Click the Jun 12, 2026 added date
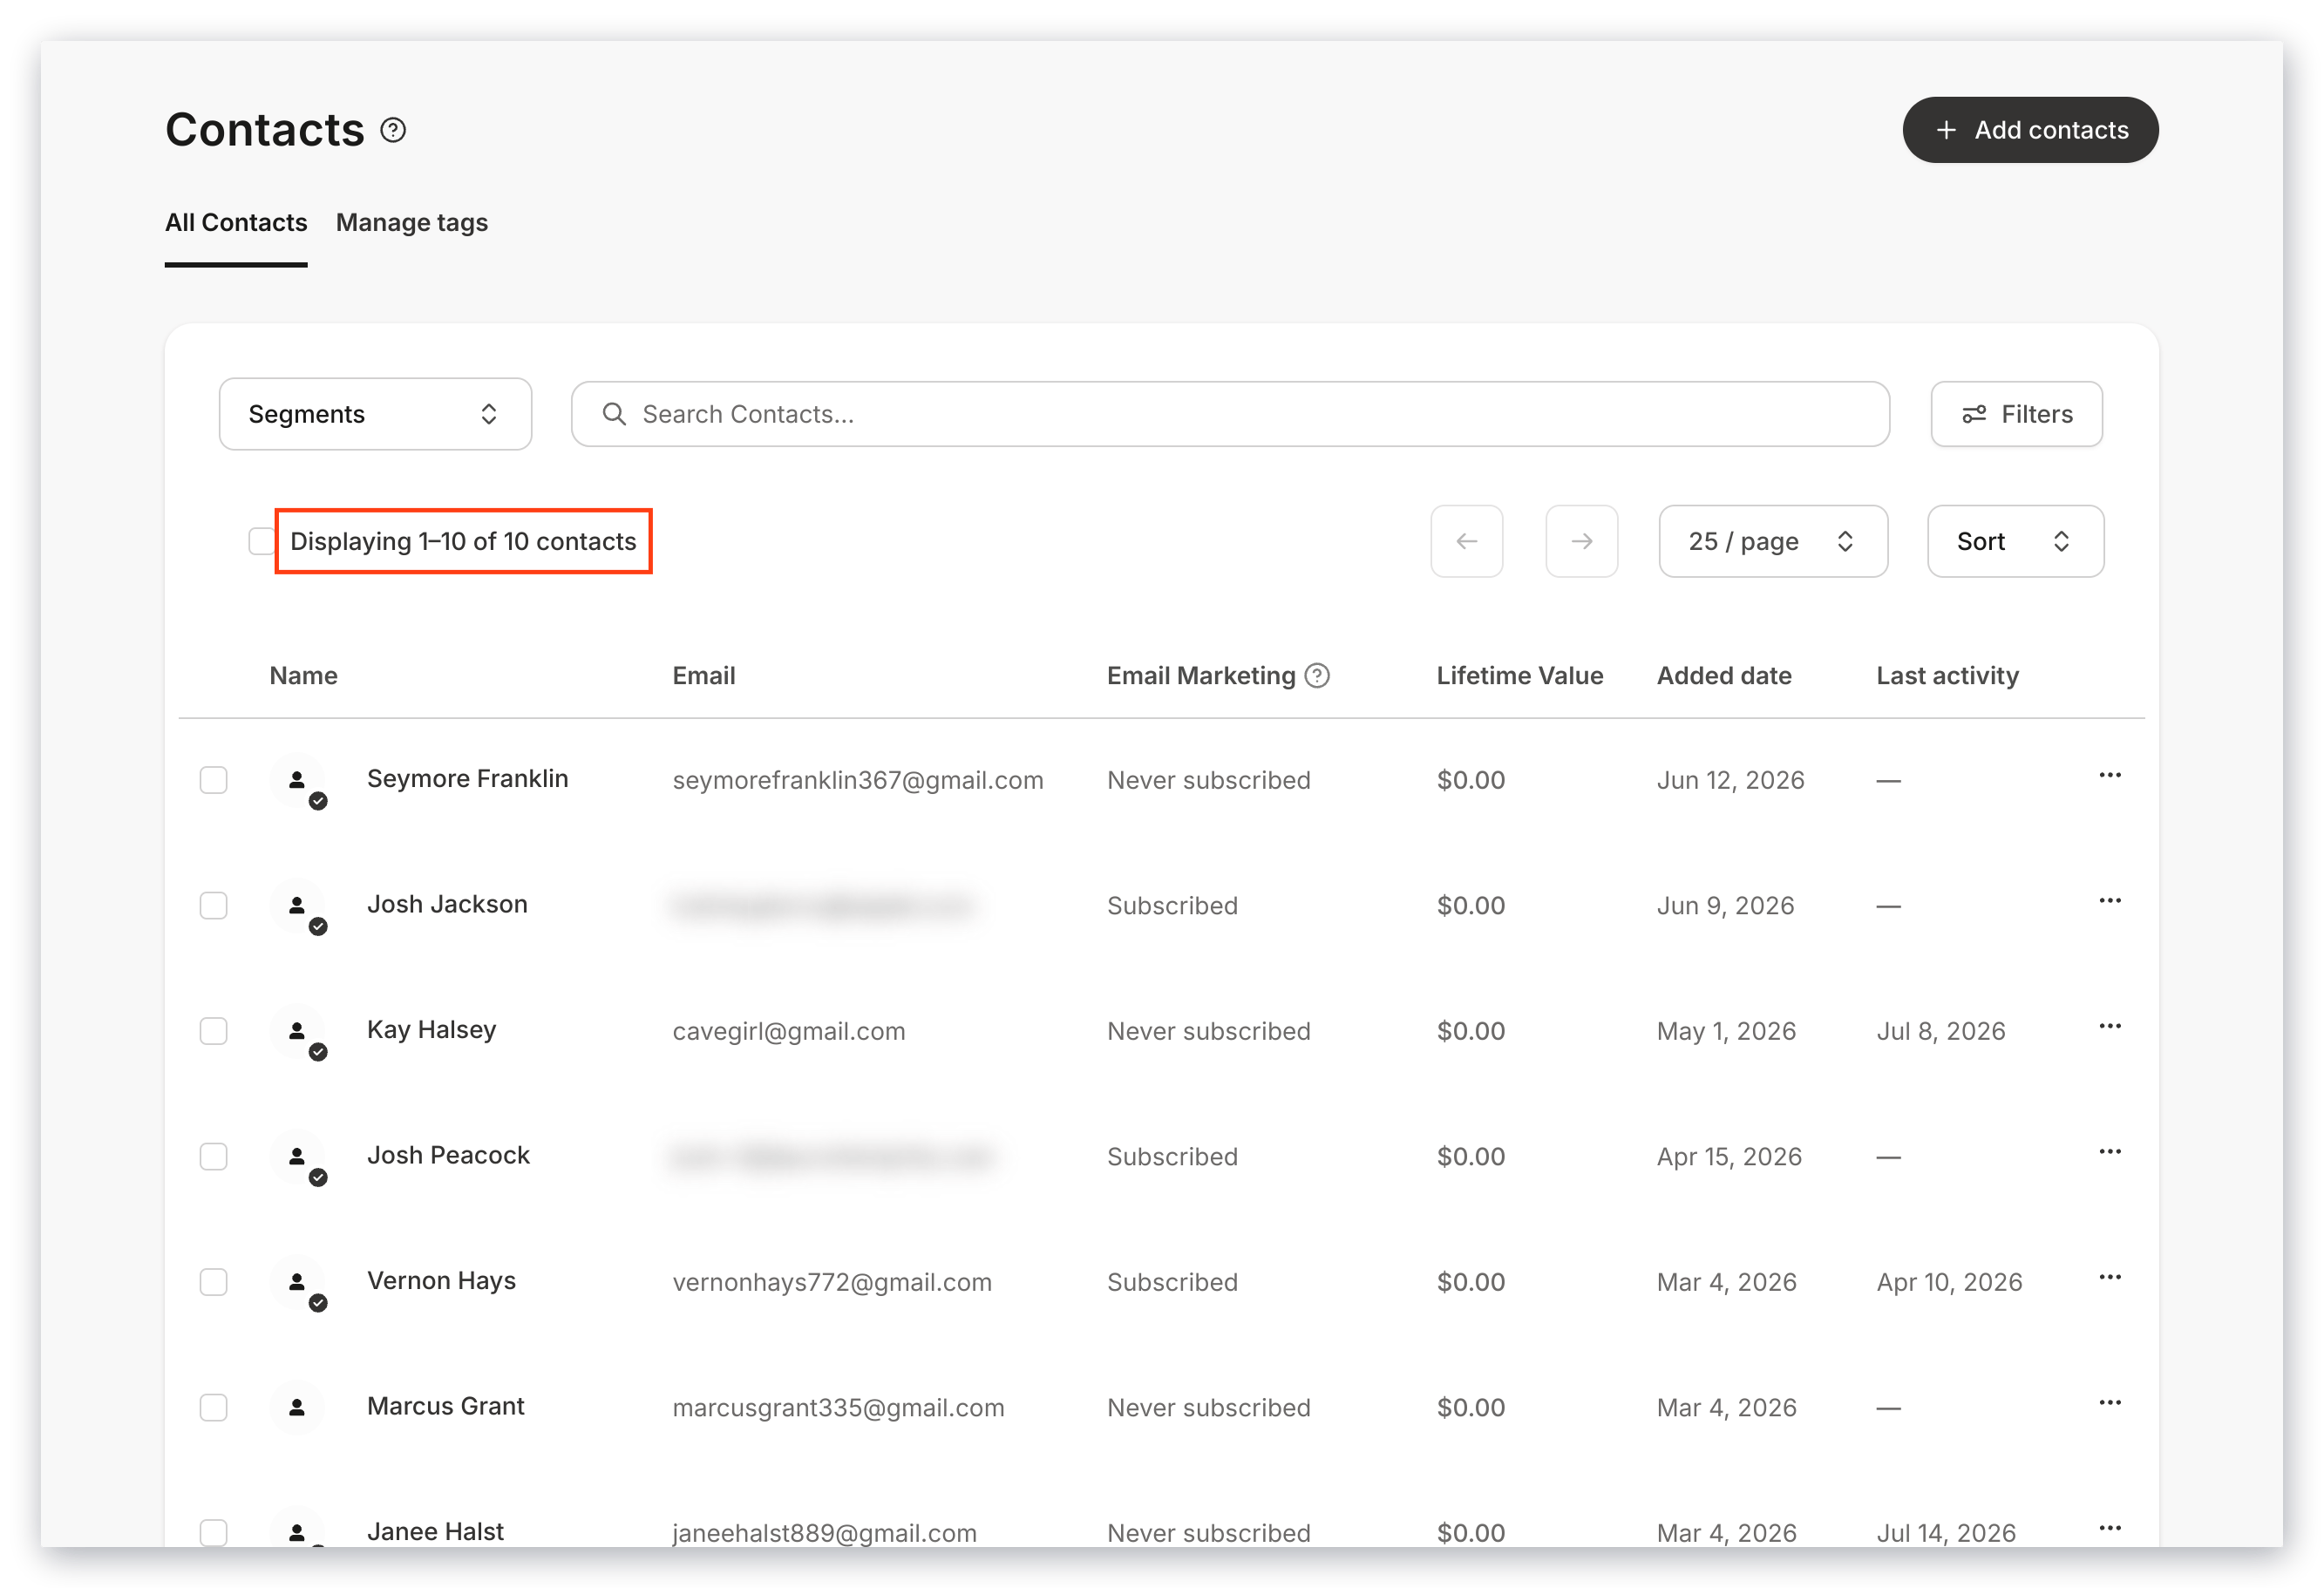The height and width of the screenshot is (1588, 2324). pyautogui.click(x=1730, y=781)
